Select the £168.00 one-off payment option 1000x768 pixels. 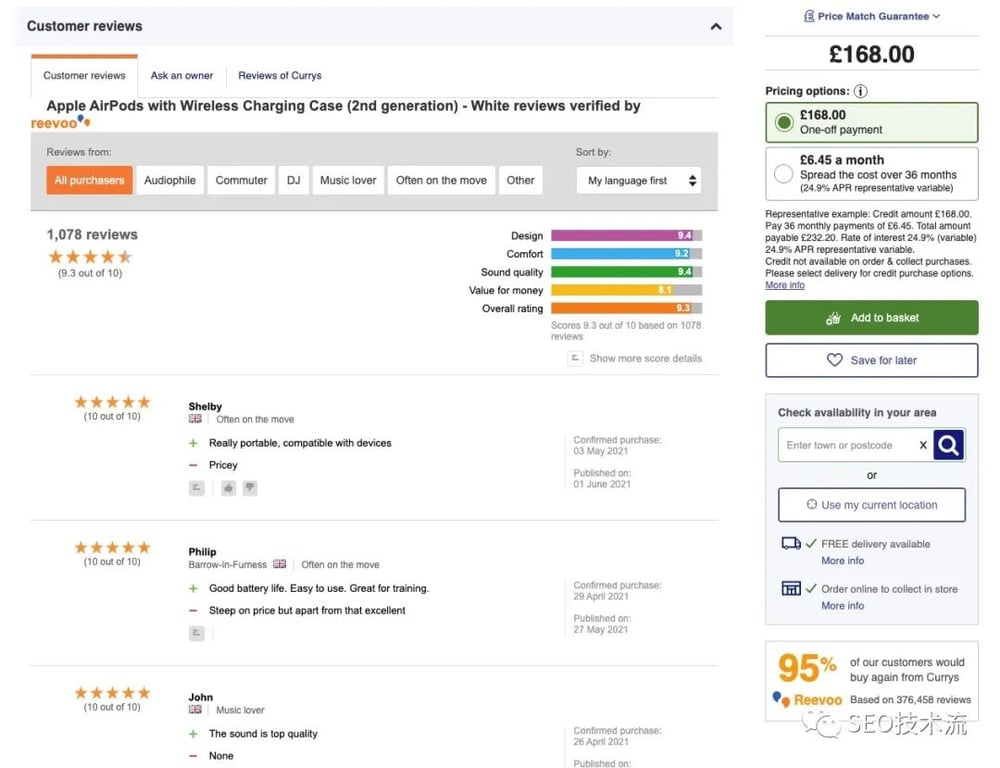[x=784, y=123]
